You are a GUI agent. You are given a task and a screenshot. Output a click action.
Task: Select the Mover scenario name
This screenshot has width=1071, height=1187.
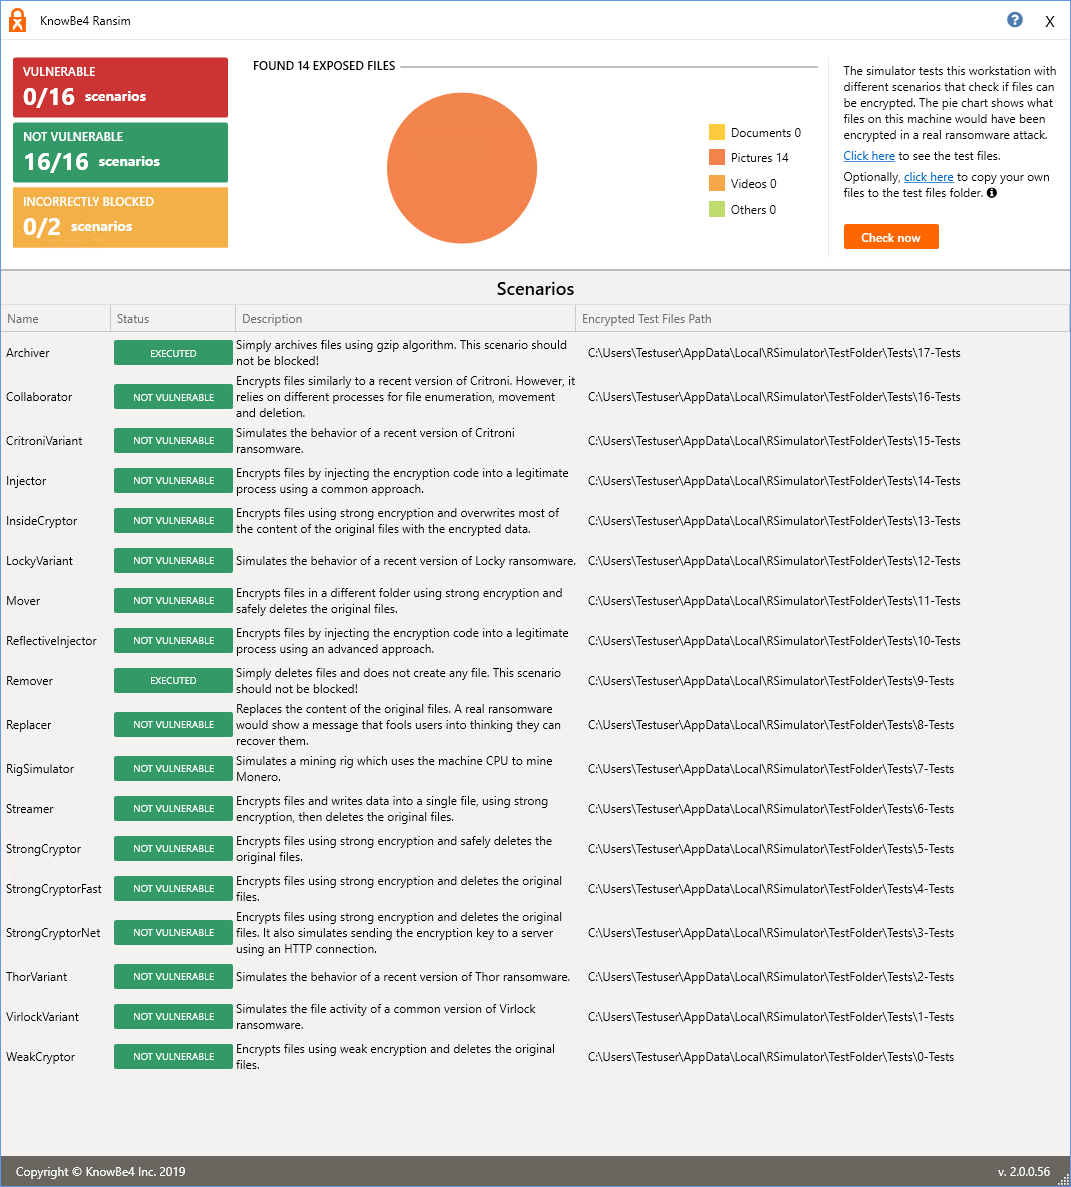(x=23, y=601)
